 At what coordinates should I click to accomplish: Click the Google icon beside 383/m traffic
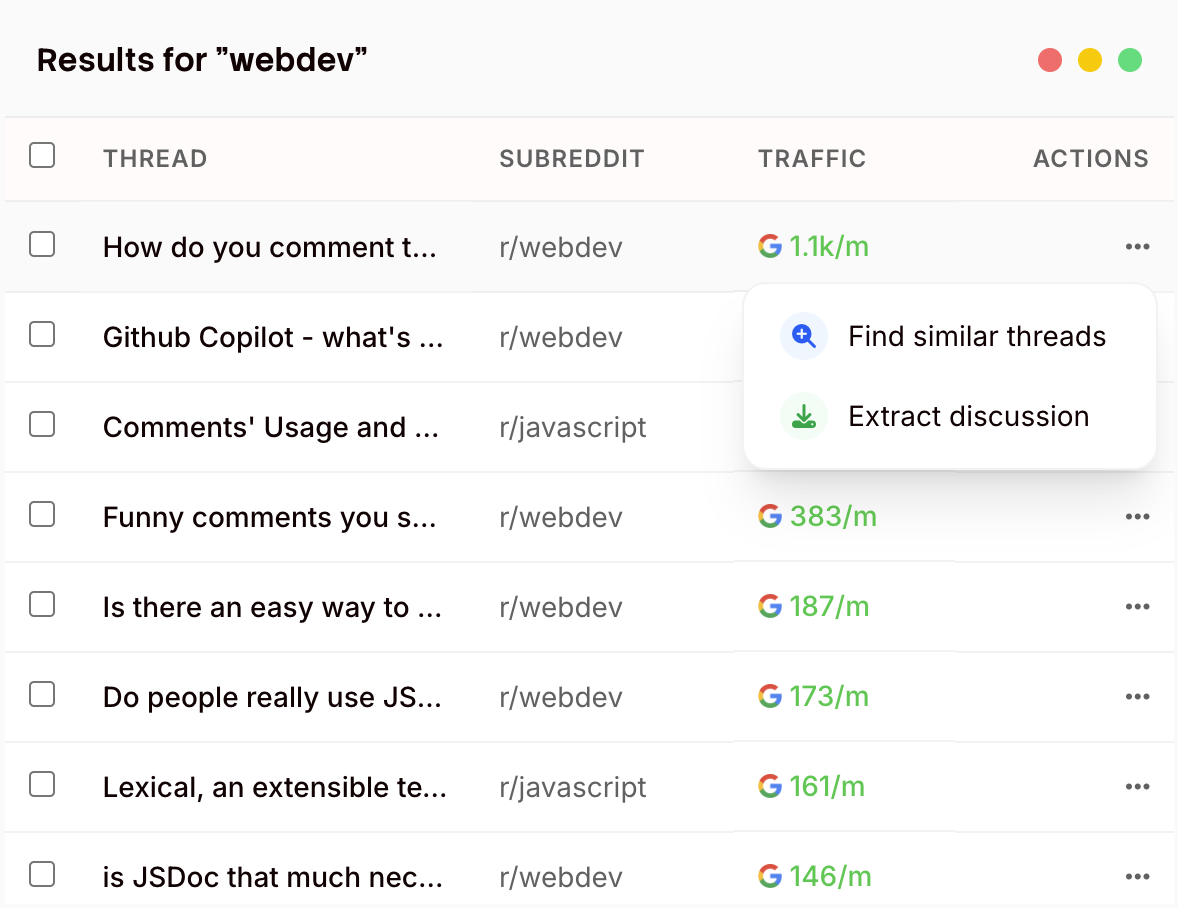(769, 516)
